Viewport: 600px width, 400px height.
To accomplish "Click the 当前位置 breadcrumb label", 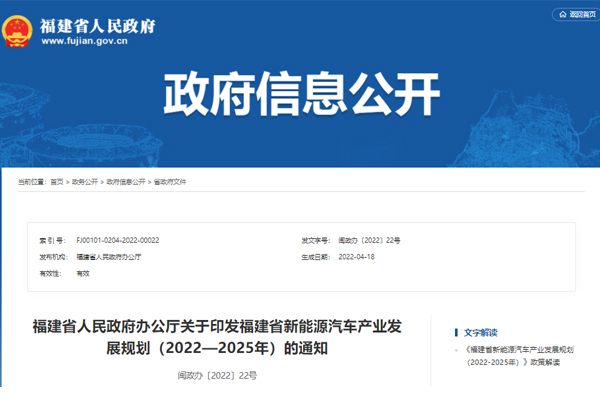I will pos(31,182).
